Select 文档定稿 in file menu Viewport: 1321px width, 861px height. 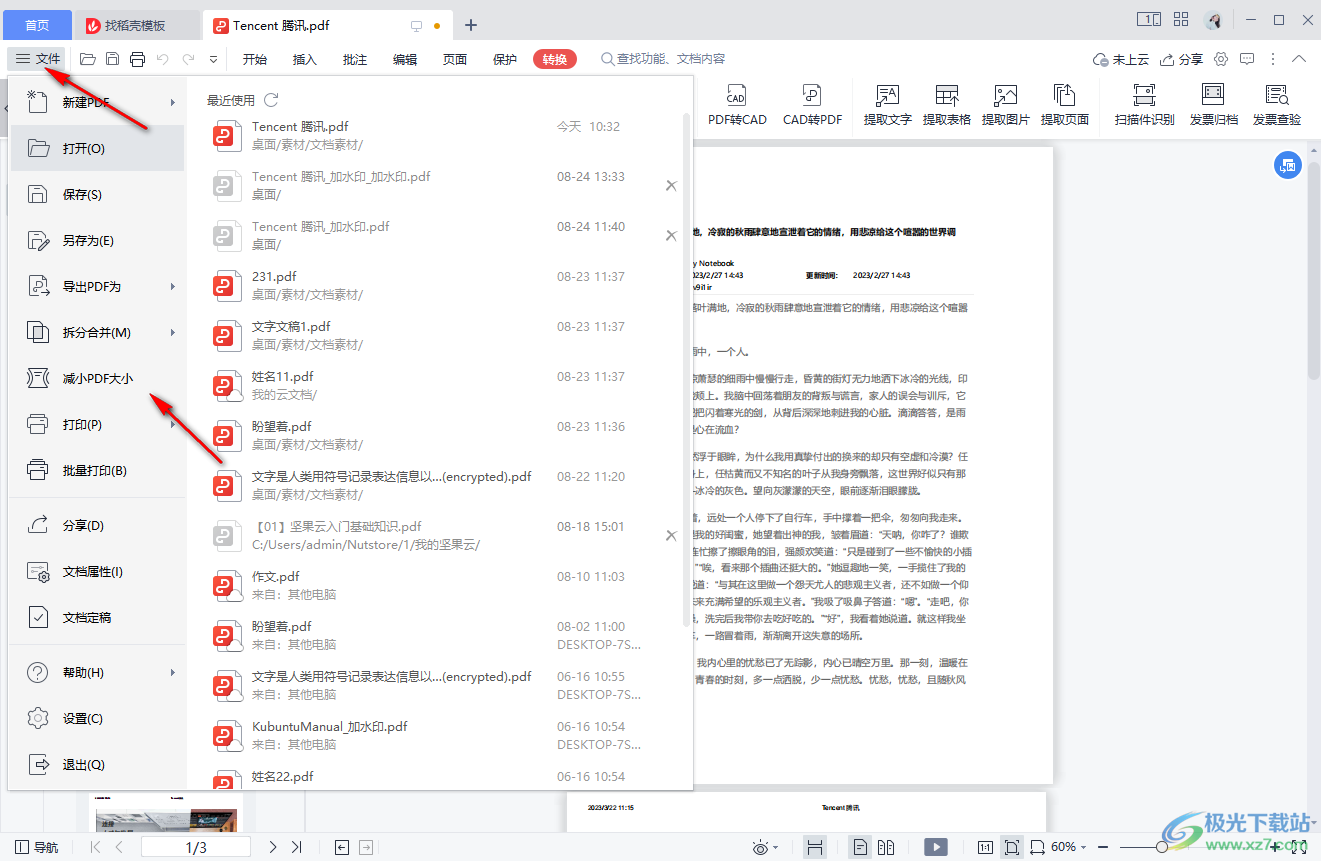pyautogui.click(x=98, y=617)
